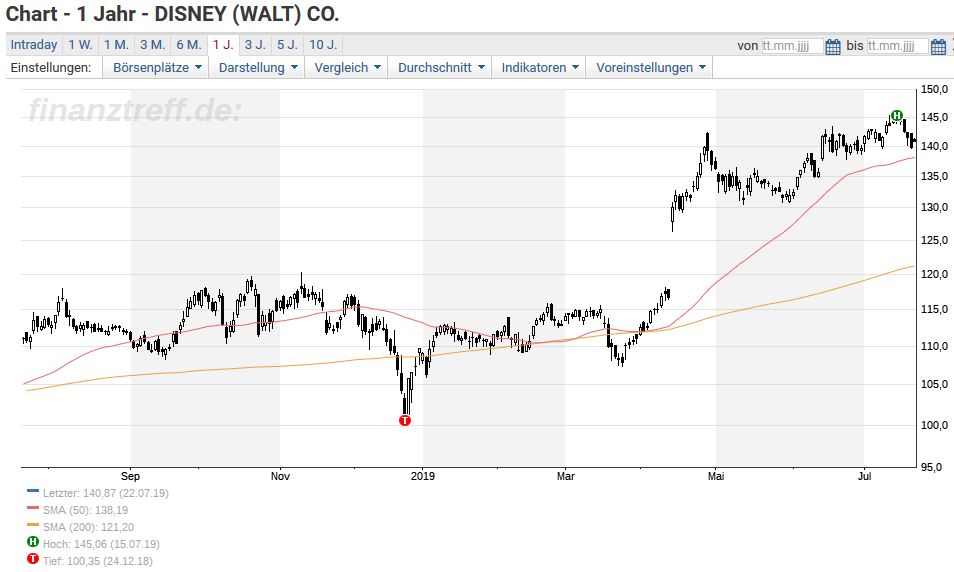Screen dimensions: 954x572
Task: Click the 'Einstellungen:' label
Action: (x=50, y=68)
